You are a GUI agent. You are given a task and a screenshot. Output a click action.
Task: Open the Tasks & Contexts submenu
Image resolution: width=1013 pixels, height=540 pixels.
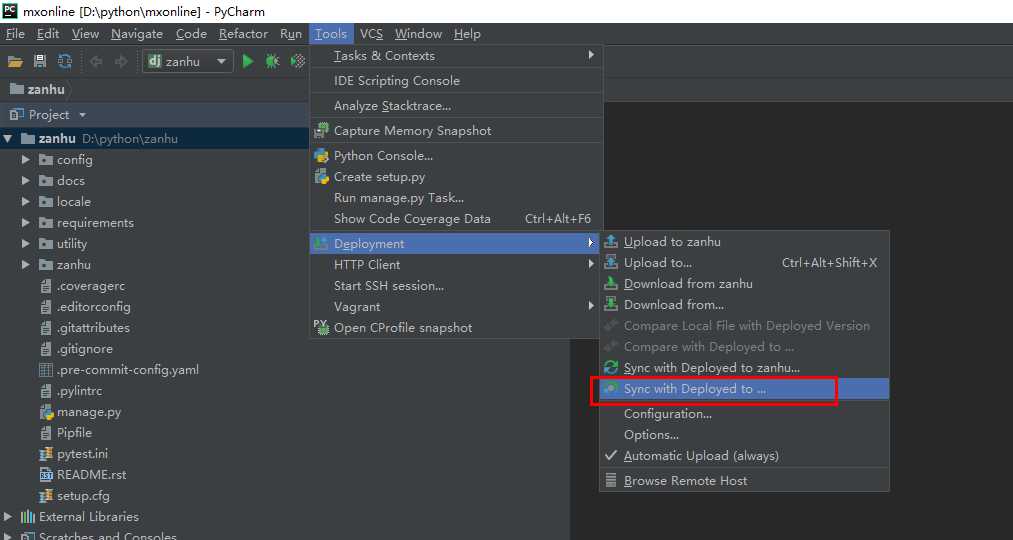456,56
